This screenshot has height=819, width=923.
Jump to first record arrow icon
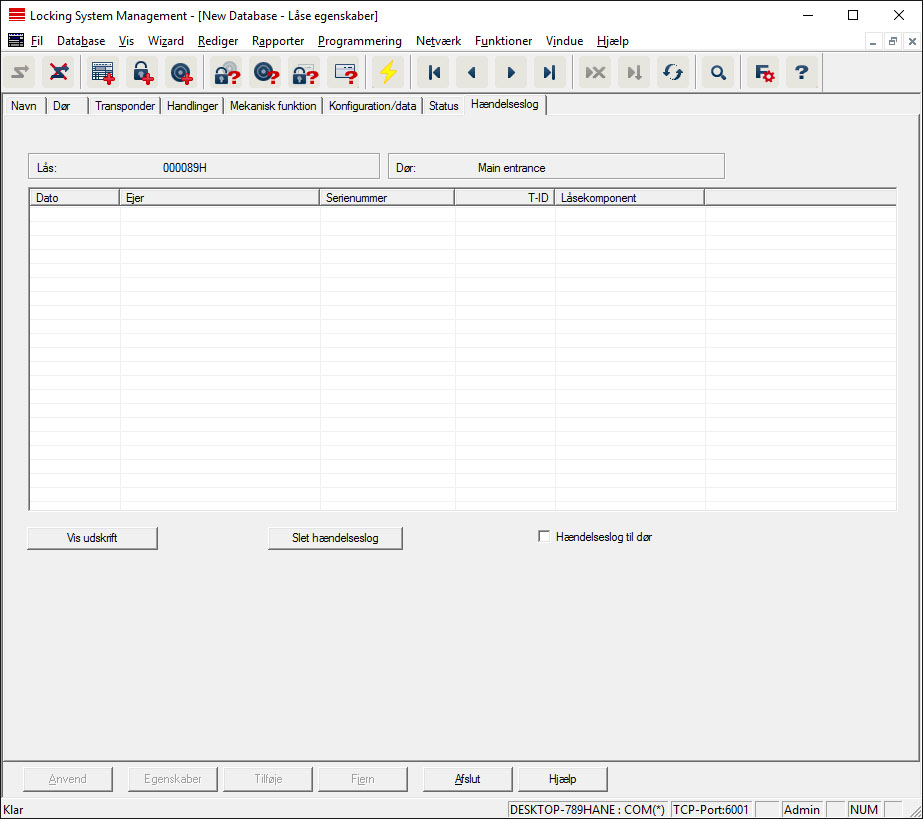[434, 73]
